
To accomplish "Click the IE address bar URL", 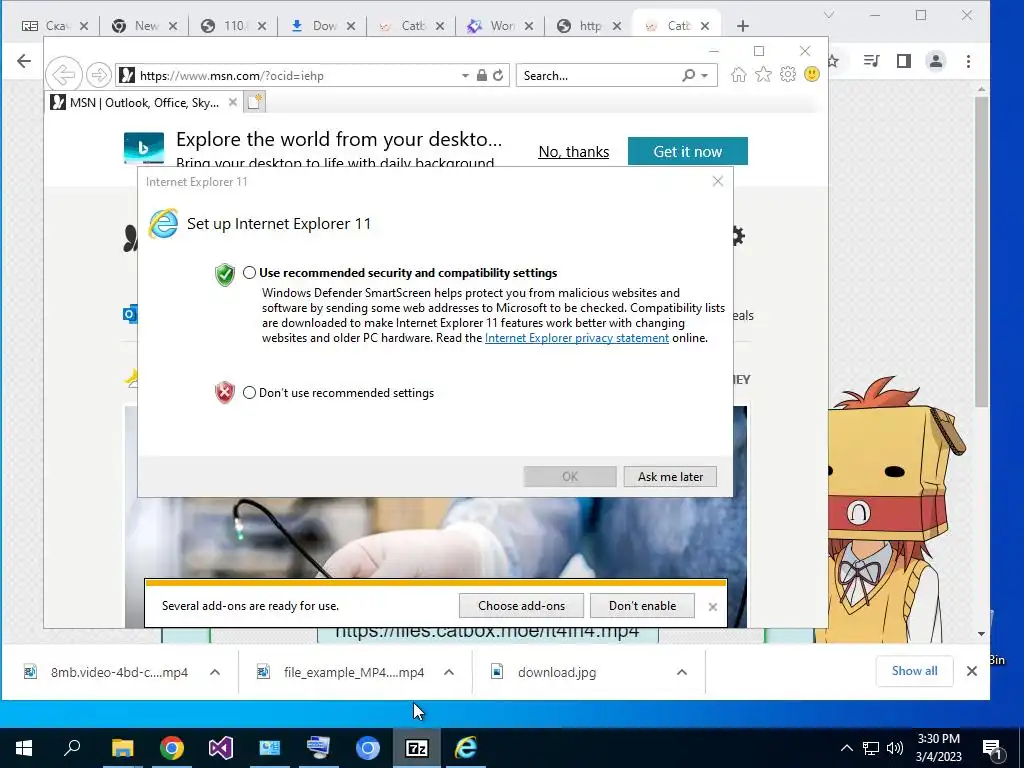I will 232,76.
